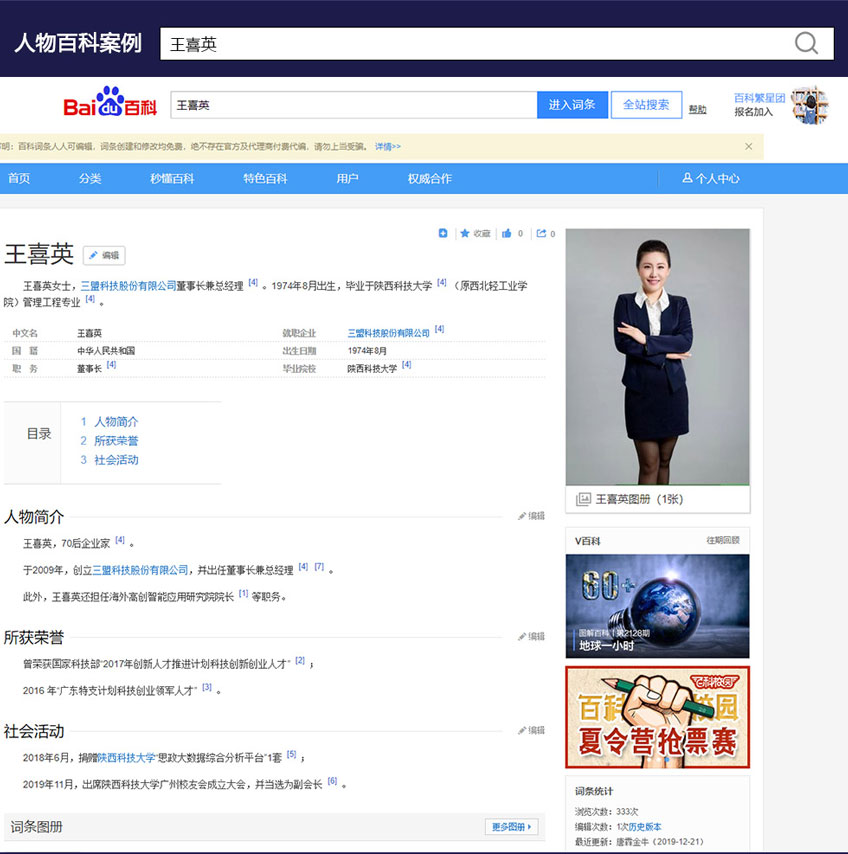Open 历史版本 link
The height and width of the screenshot is (854, 848).
[x=645, y=827]
